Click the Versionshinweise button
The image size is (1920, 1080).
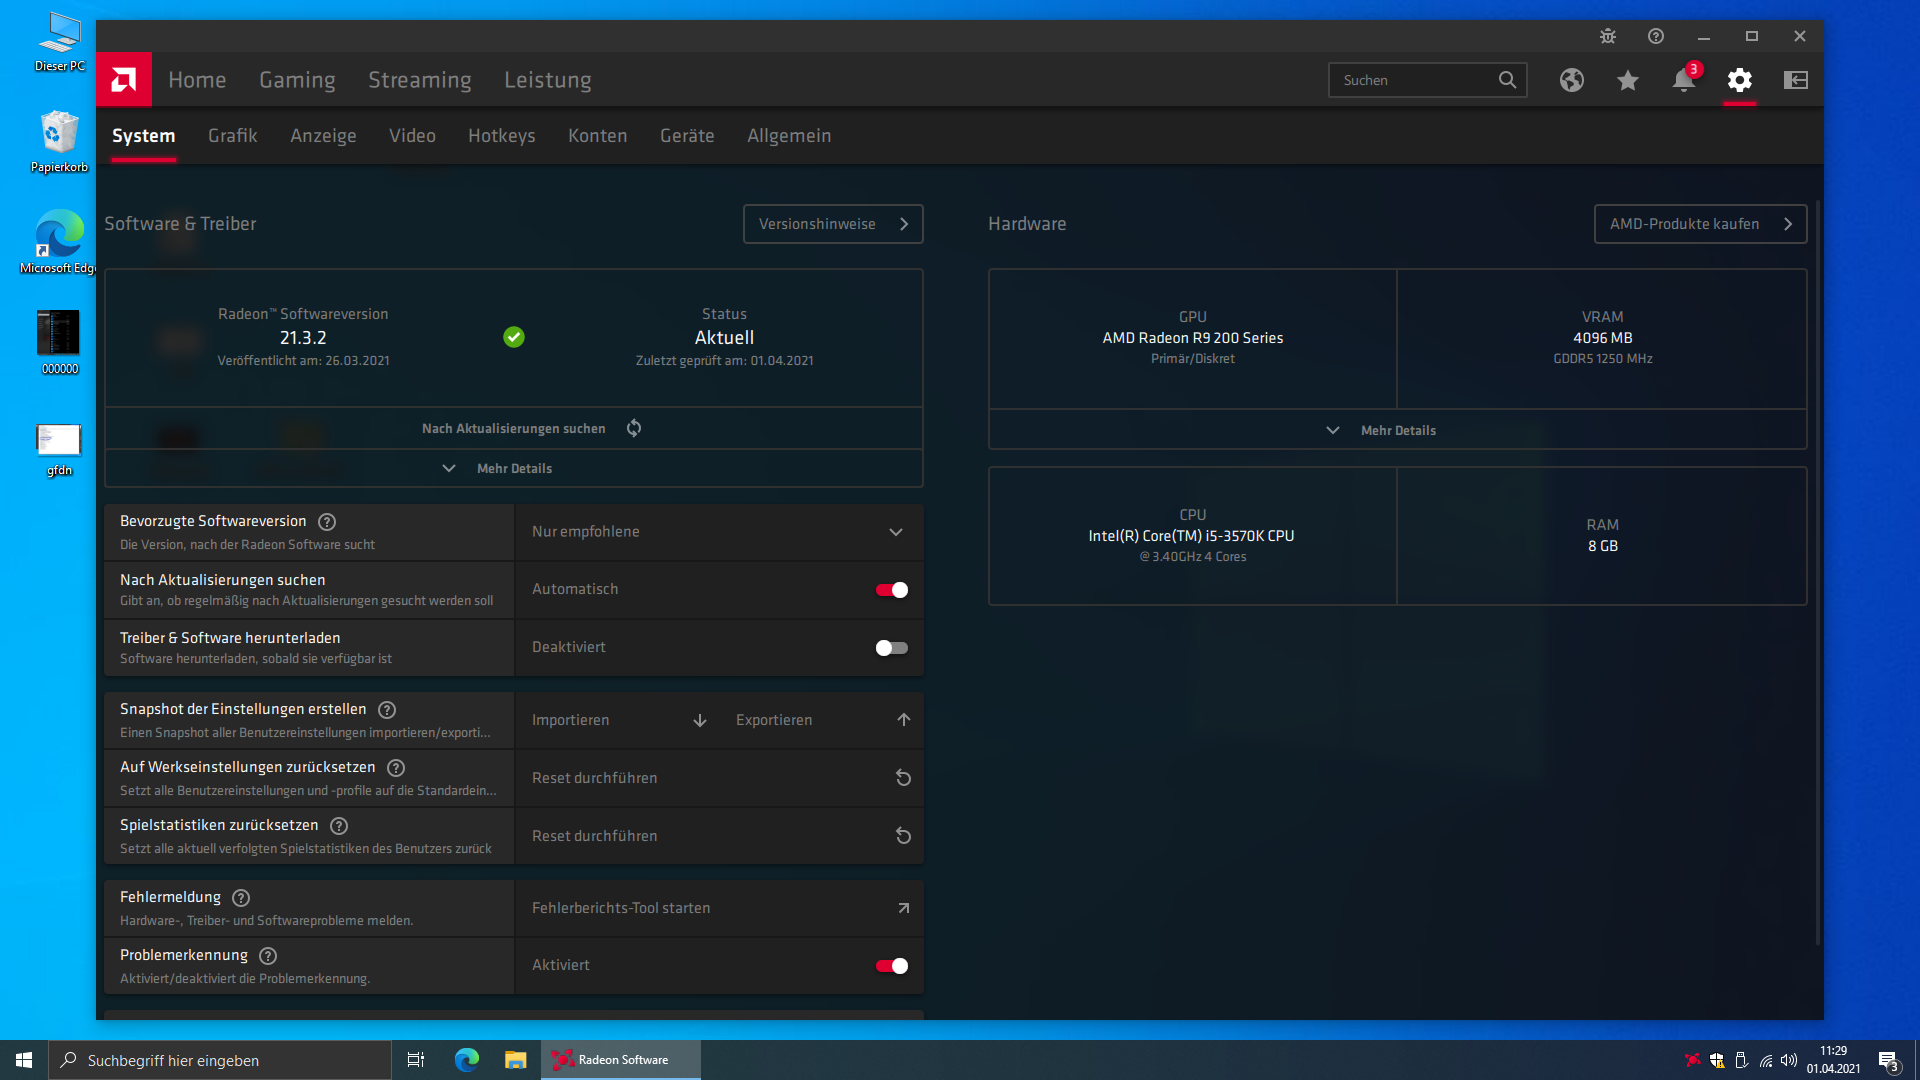pos(832,224)
